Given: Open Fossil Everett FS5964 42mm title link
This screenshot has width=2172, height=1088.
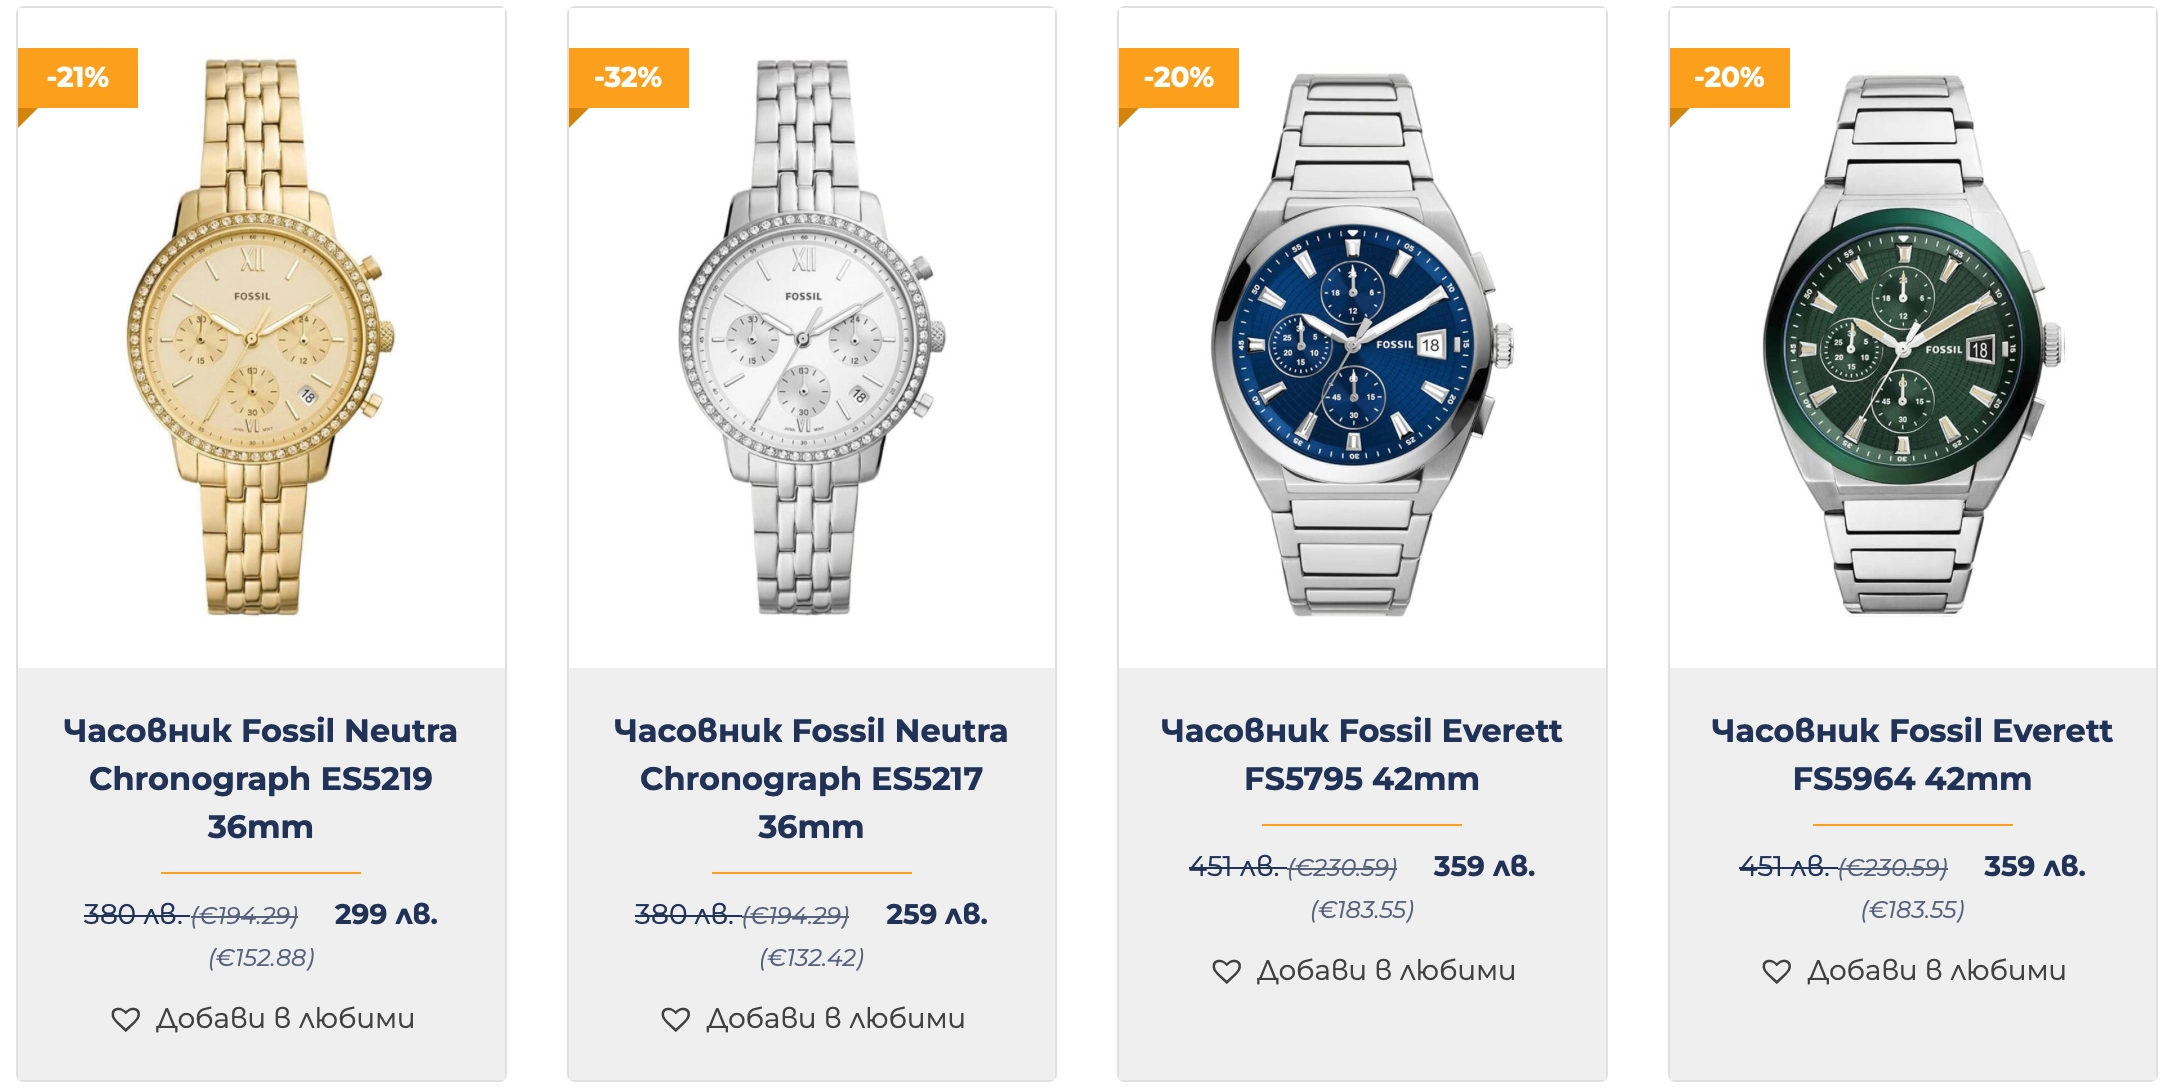Looking at the screenshot, I should (1911, 754).
